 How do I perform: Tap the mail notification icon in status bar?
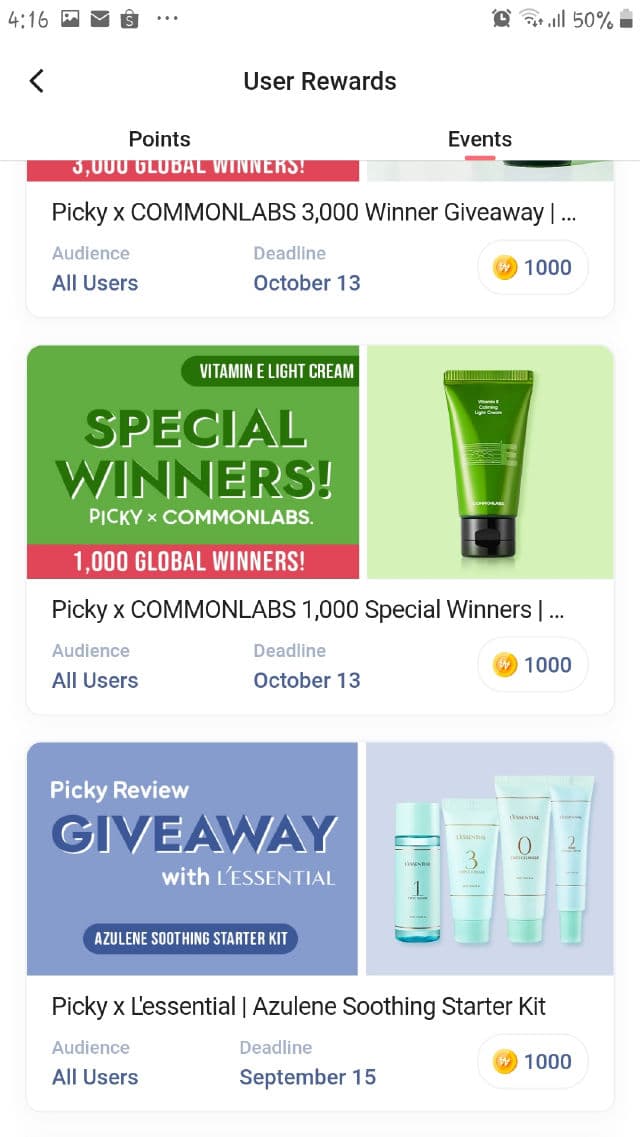pos(100,20)
